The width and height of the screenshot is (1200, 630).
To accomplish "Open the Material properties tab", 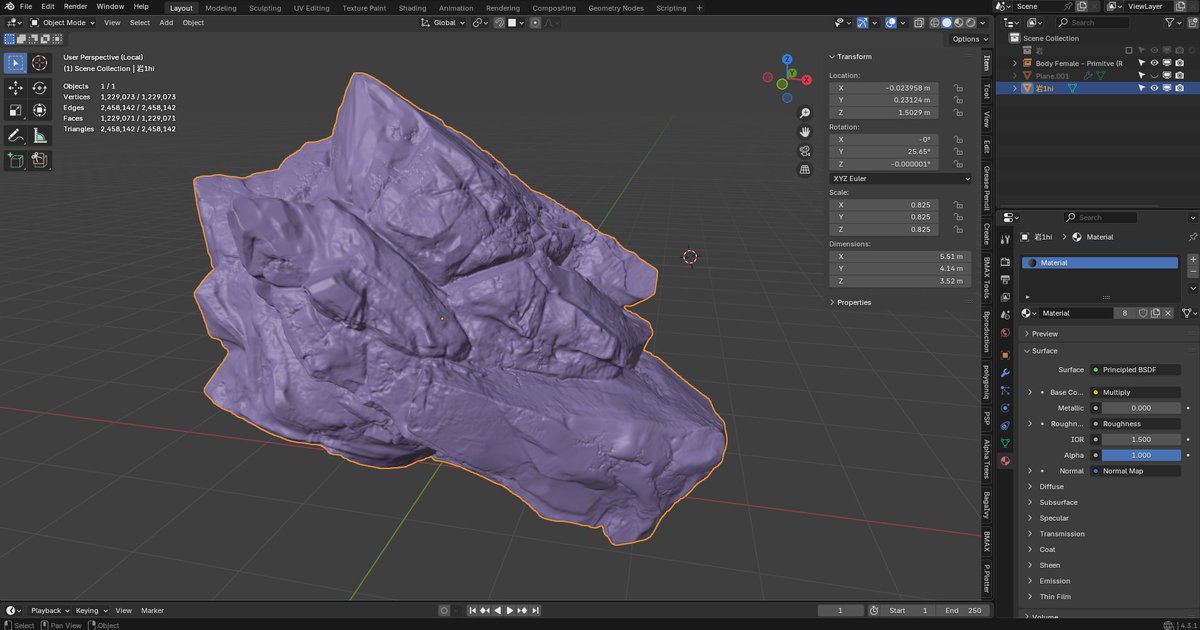I will point(1005,461).
